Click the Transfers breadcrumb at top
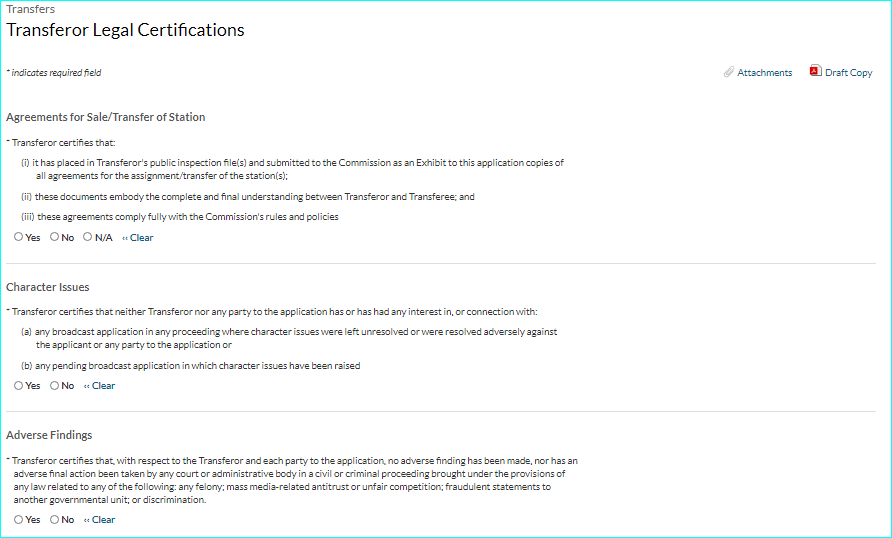The width and height of the screenshot is (892, 538). [x=31, y=9]
